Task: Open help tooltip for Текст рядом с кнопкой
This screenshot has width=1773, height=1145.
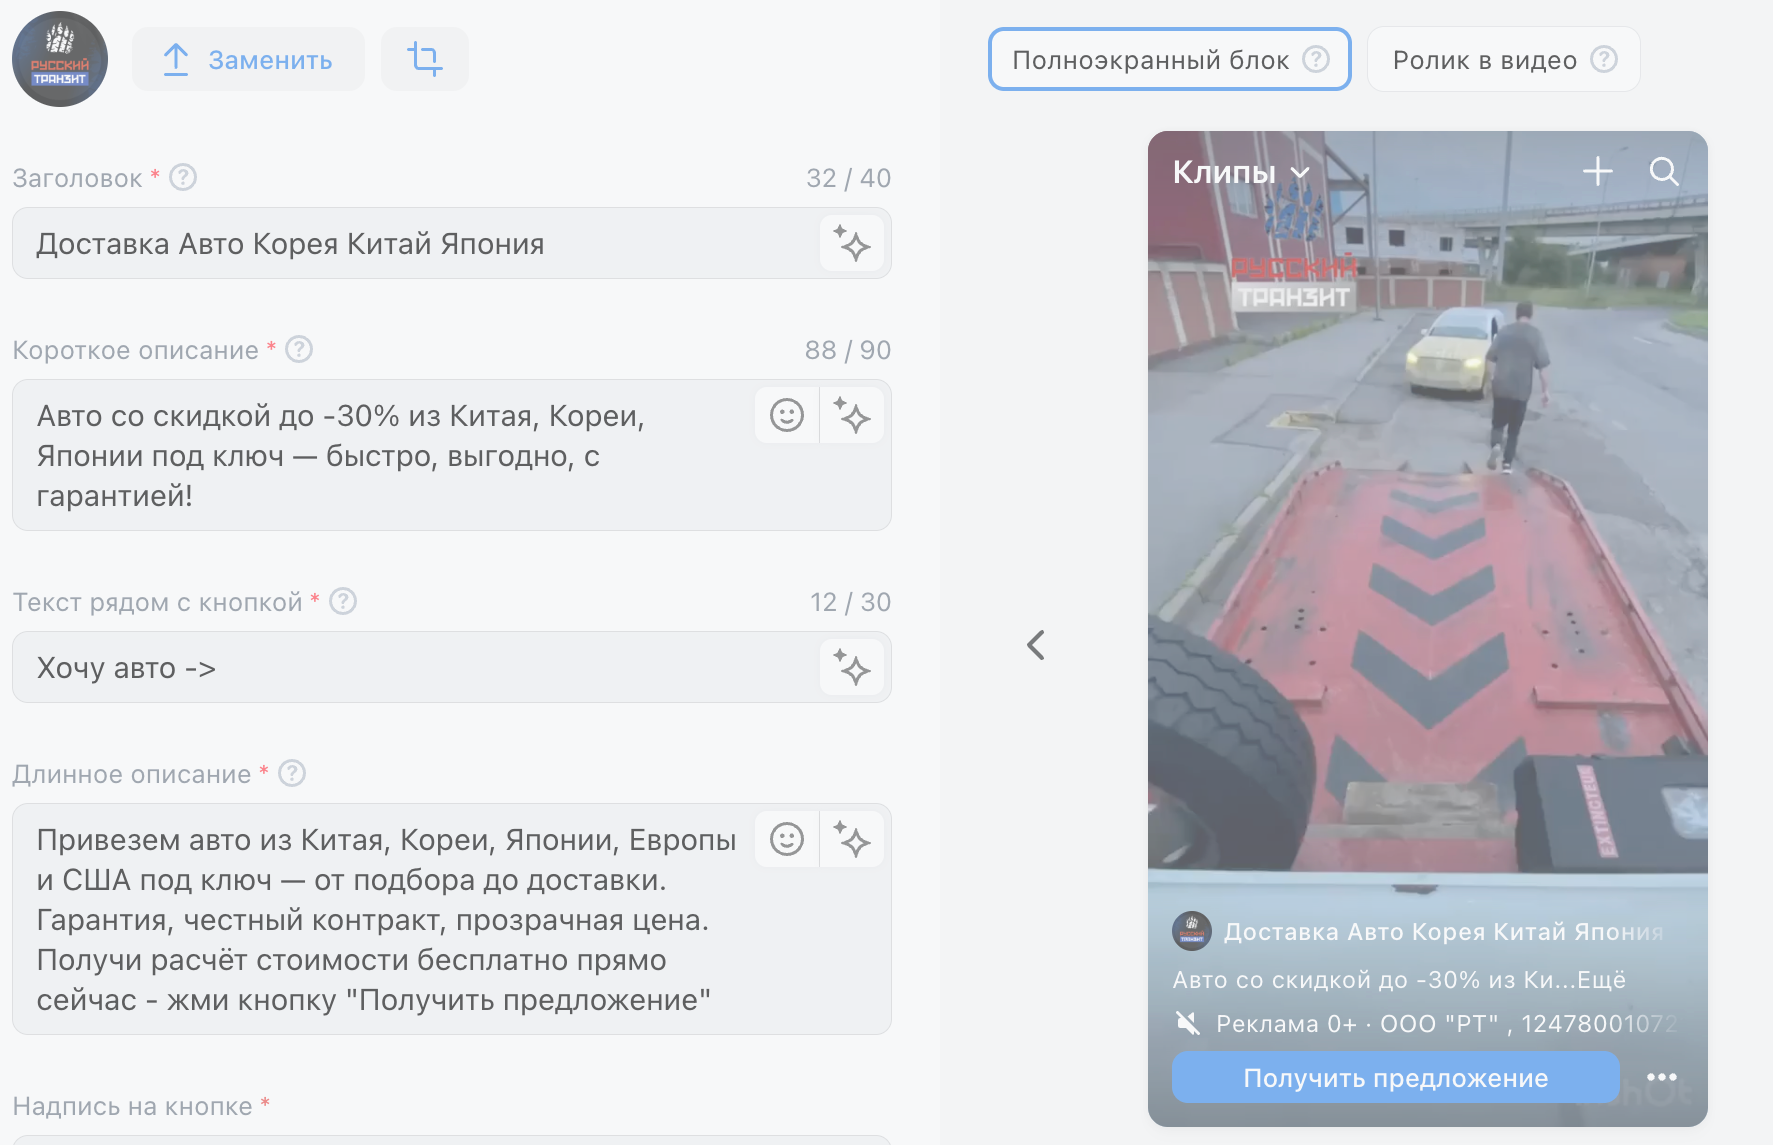Action: [343, 601]
